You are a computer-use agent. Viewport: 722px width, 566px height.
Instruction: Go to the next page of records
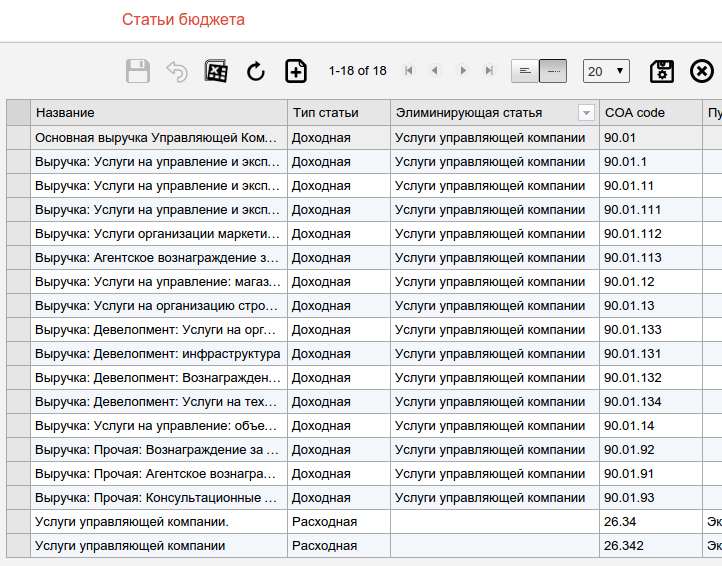(462, 71)
